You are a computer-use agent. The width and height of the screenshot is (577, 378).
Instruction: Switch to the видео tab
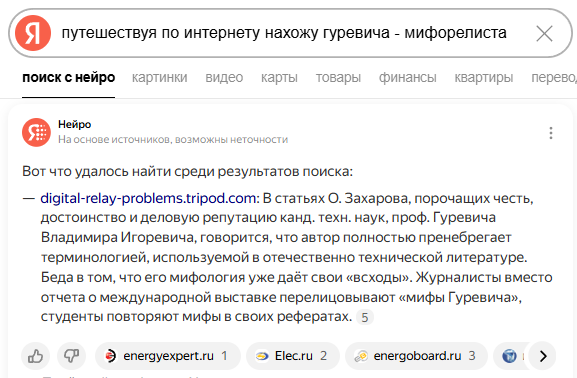tap(224, 77)
